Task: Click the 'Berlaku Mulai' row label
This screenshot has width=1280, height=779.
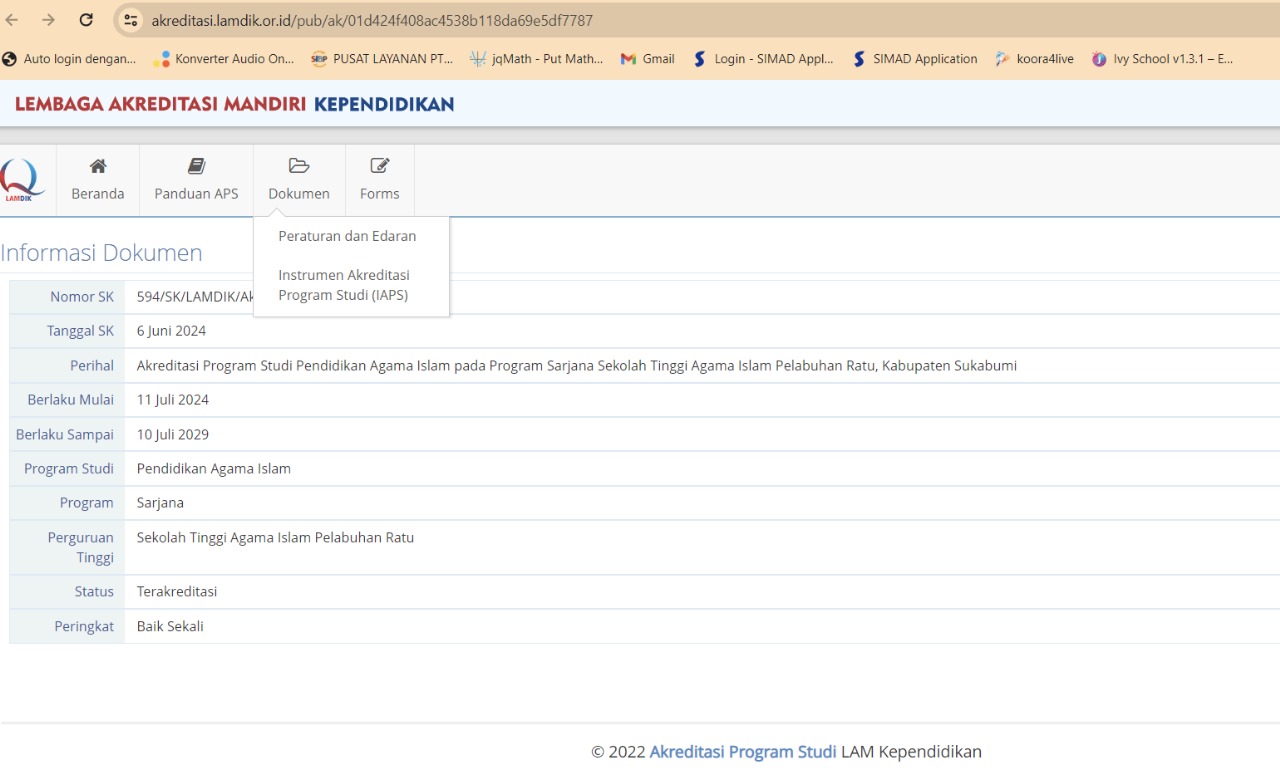Action: coord(71,400)
